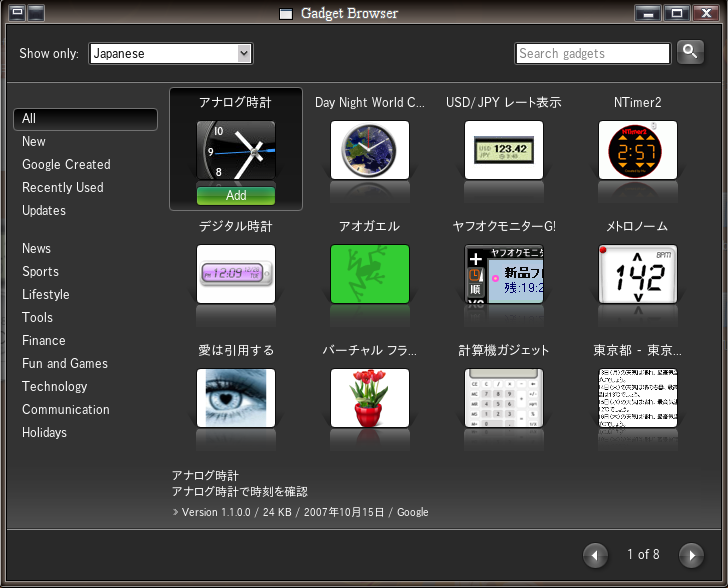Click the デジタル時計 title text
Image resolution: width=728 pixels, height=588 pixels.
[x=236, y=227]
